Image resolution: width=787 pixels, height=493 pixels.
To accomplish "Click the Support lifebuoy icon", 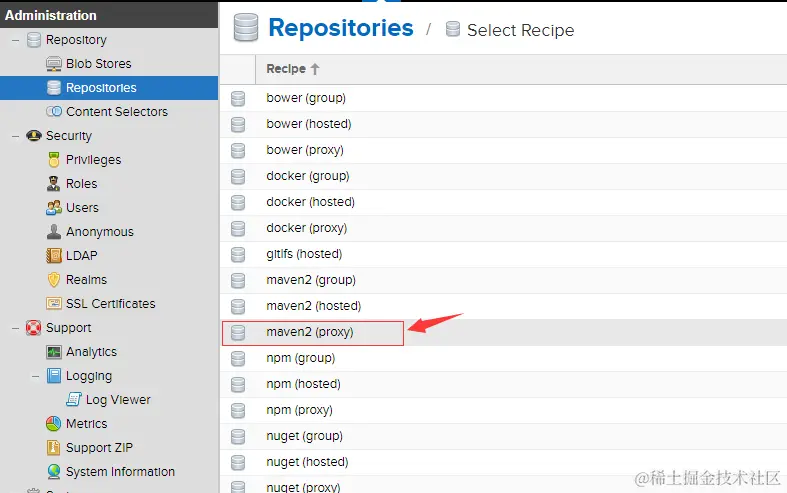I will [x=34, y=327].
